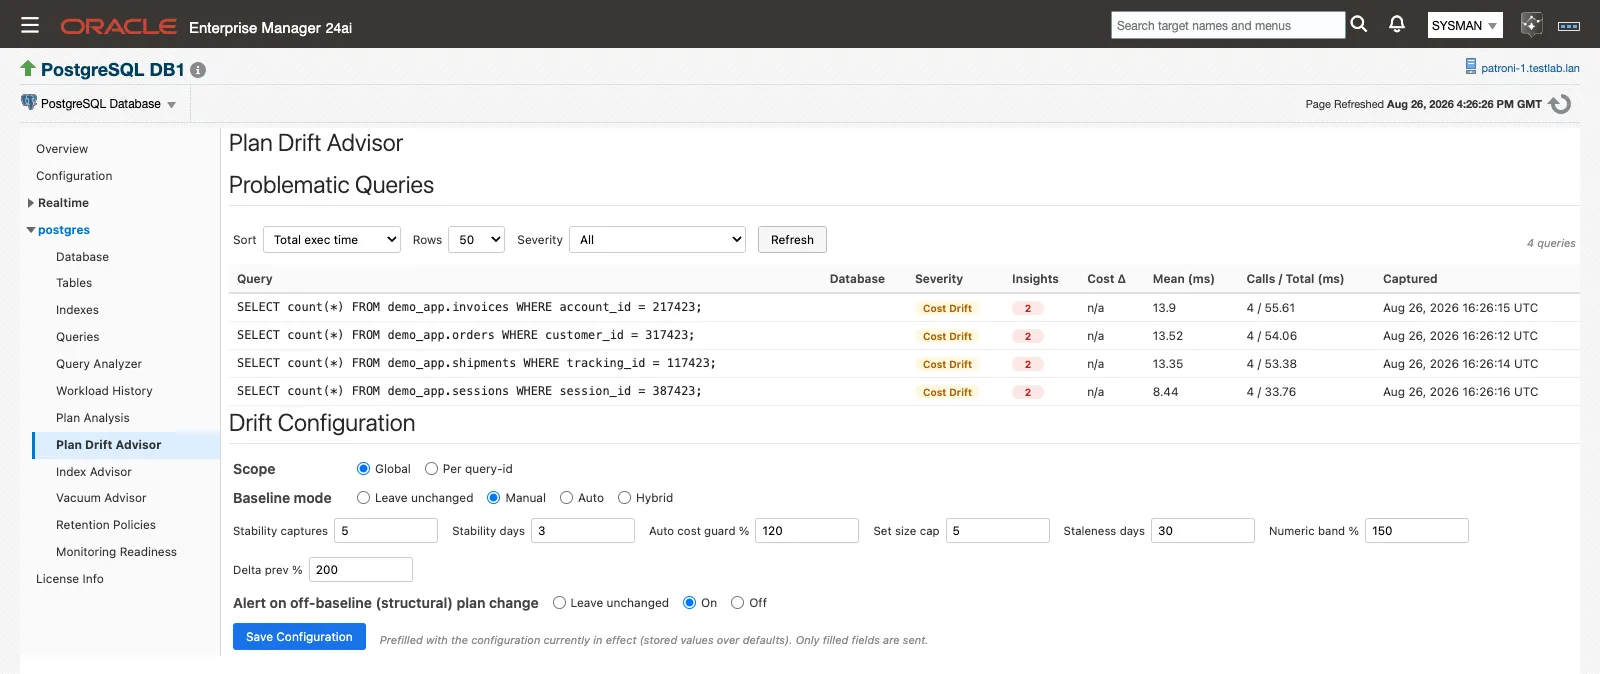Image resolution: width=1600 pixels, height=674 pixels.
Task: Click the green up status arrow
Action: pyautogui.click(x=28, y=68)
